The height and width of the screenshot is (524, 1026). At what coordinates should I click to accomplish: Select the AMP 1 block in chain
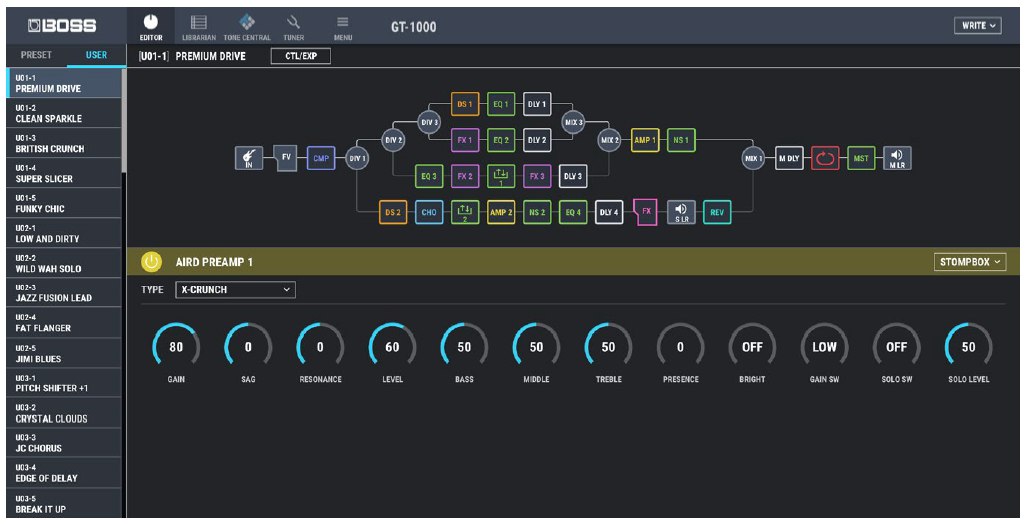pyautogui.click(x=645, y=140)
